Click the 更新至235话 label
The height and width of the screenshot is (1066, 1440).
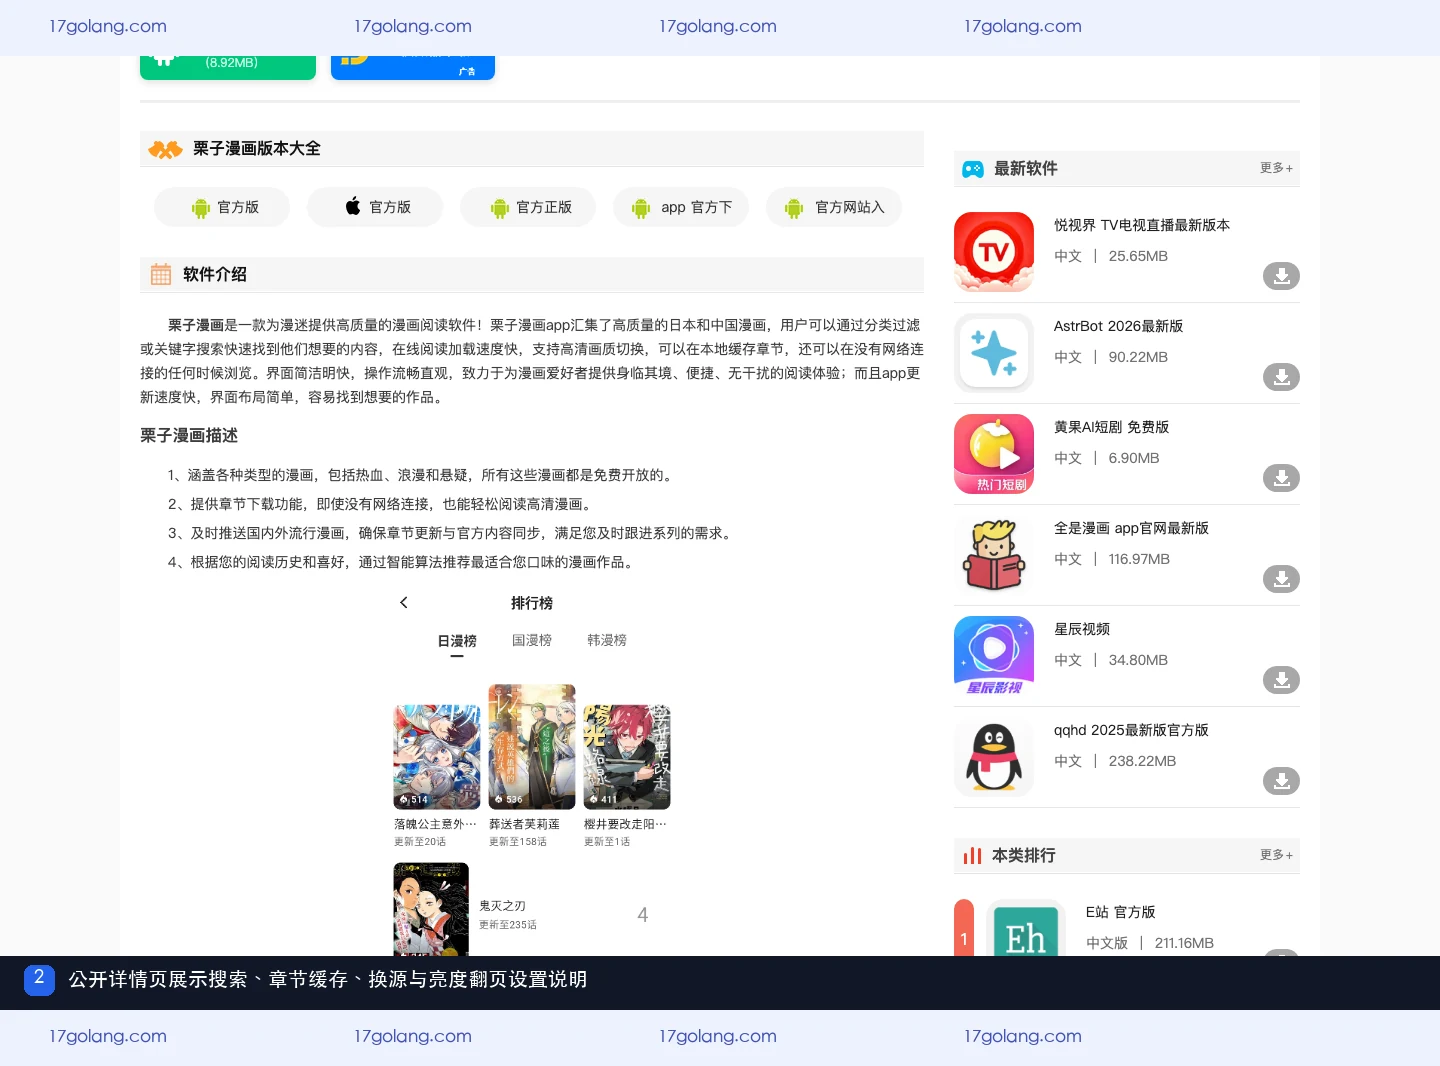(x=508, y=925)
